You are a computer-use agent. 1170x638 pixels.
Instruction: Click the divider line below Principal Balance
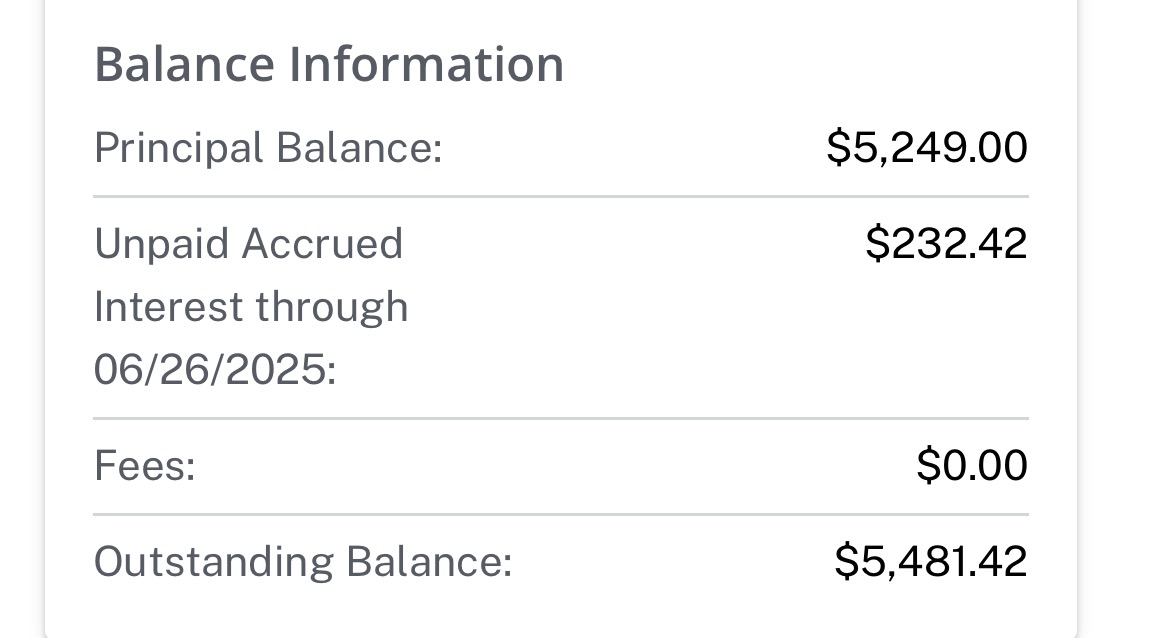point(560,197)
